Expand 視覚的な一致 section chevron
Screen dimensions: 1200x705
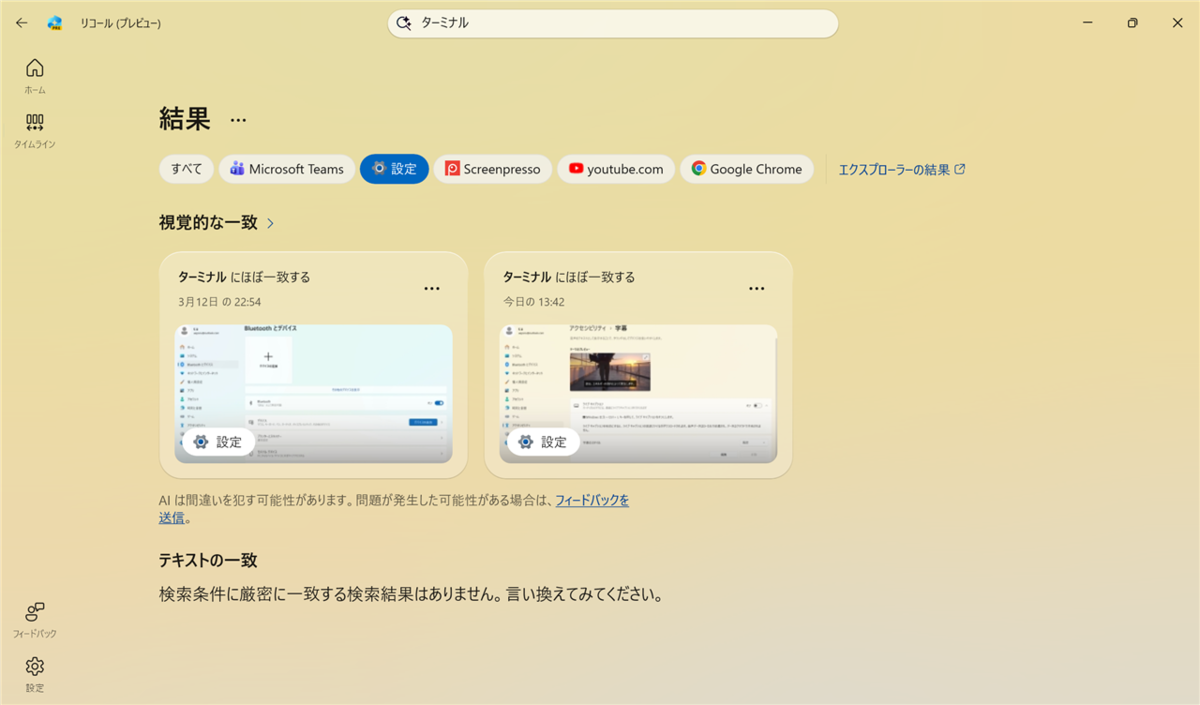[270, 223]
